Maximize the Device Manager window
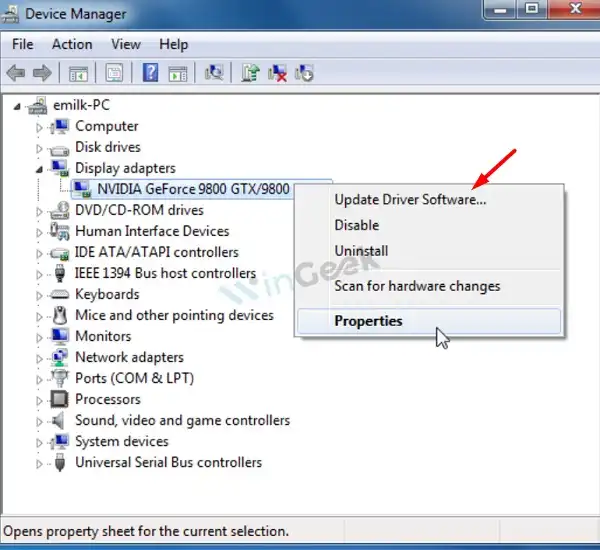 pyautogui.click(x=532, y=9)
